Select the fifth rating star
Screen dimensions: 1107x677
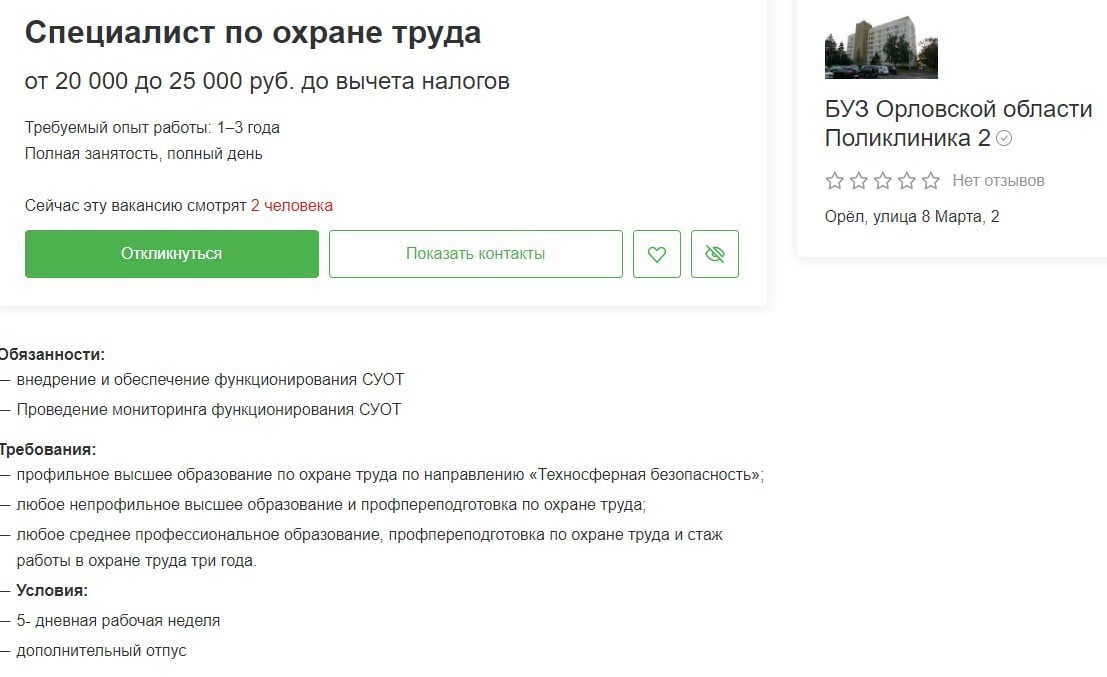(931, 181)
